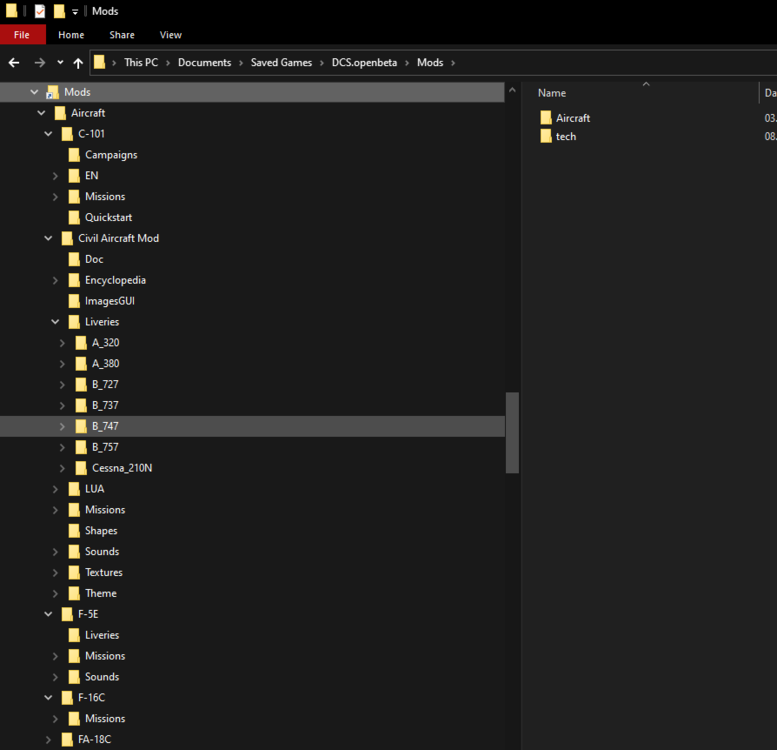Switch to the View ribbon tab

click(170, 35)
